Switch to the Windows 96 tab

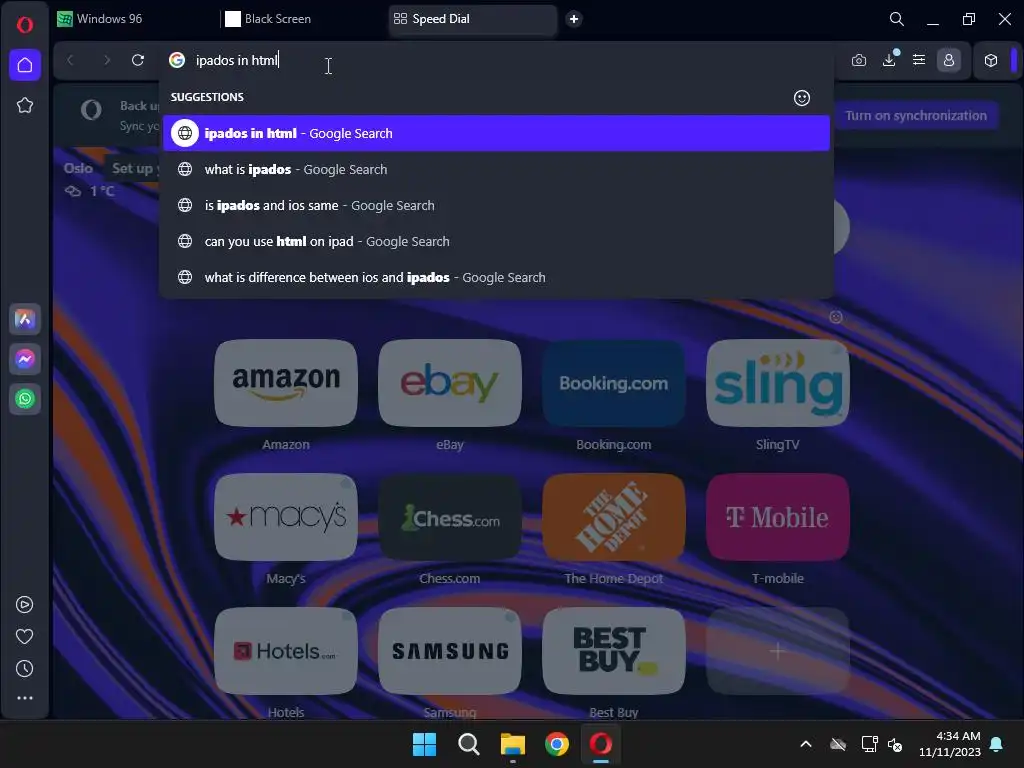[x=134, y=19]
